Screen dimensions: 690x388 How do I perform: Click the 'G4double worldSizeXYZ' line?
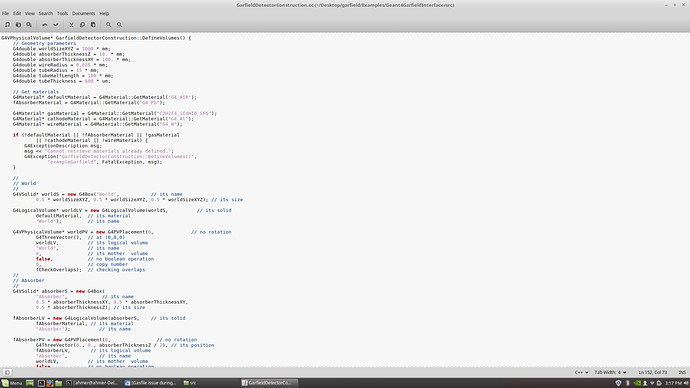click(62, 49)
